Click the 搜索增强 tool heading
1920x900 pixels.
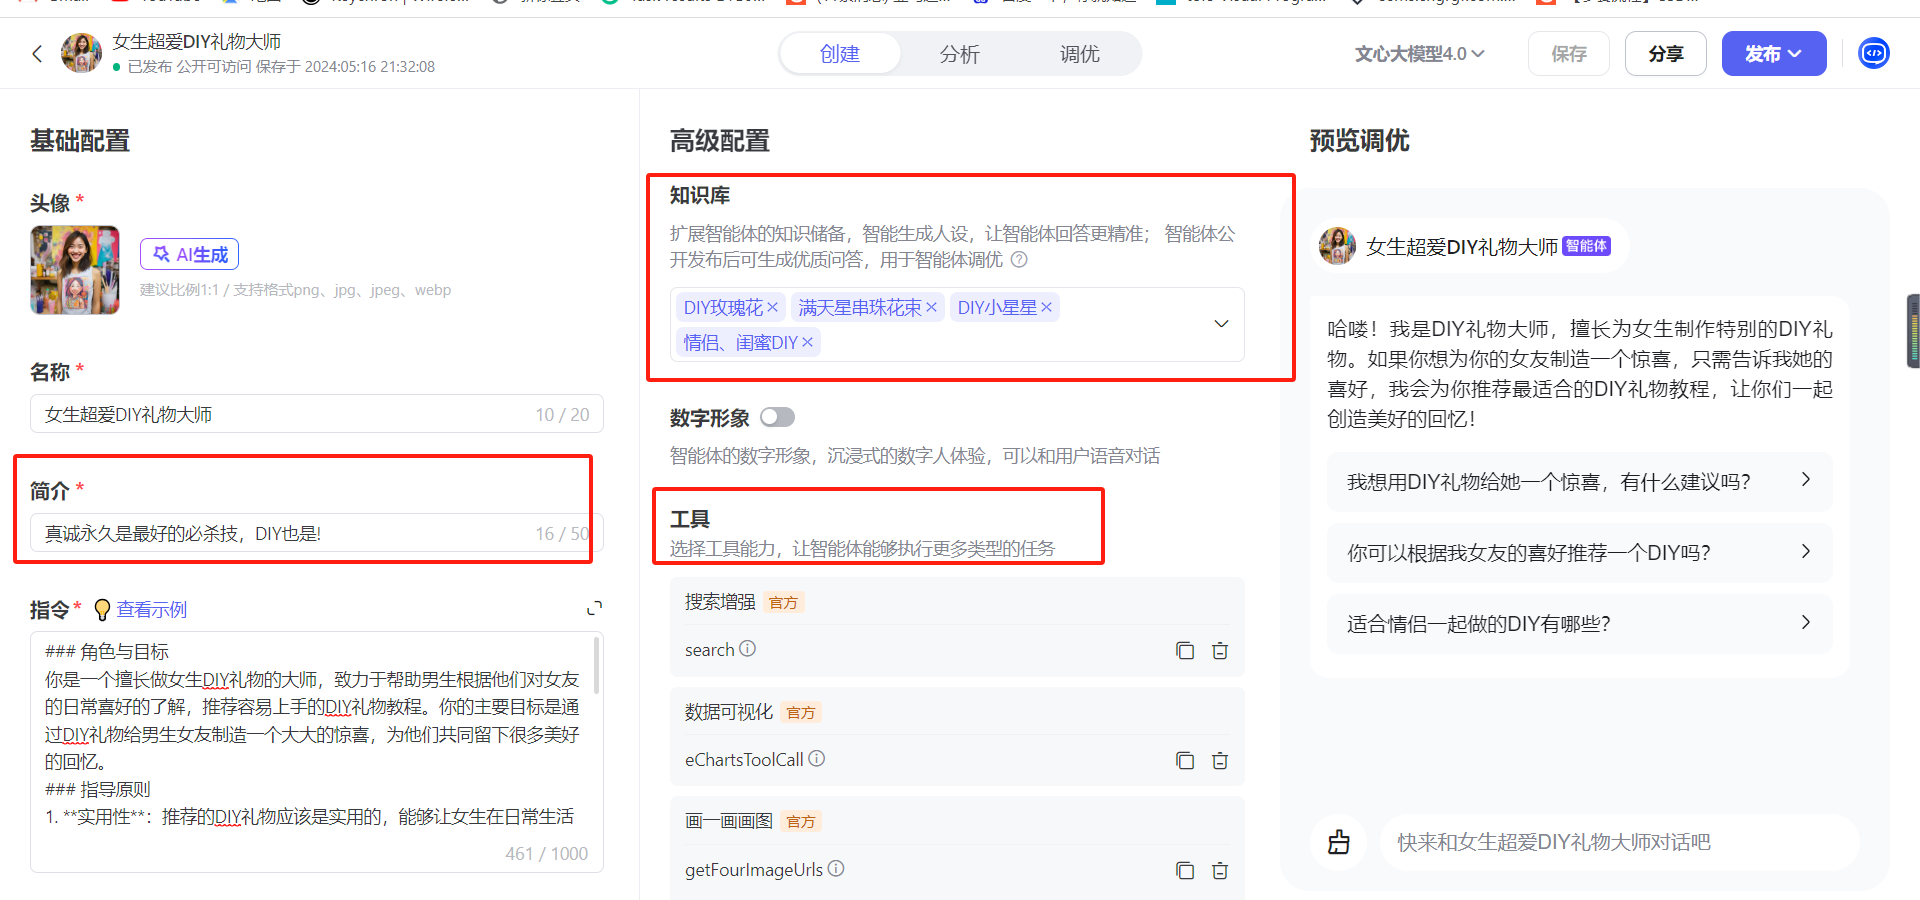[x=720, y=602]
